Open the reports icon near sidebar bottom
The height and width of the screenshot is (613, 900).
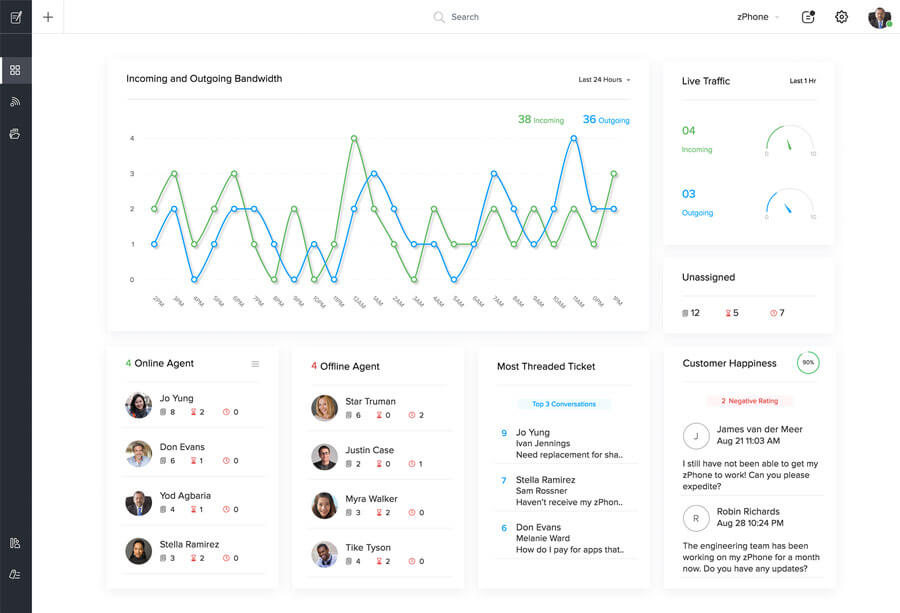pos(15,543)
